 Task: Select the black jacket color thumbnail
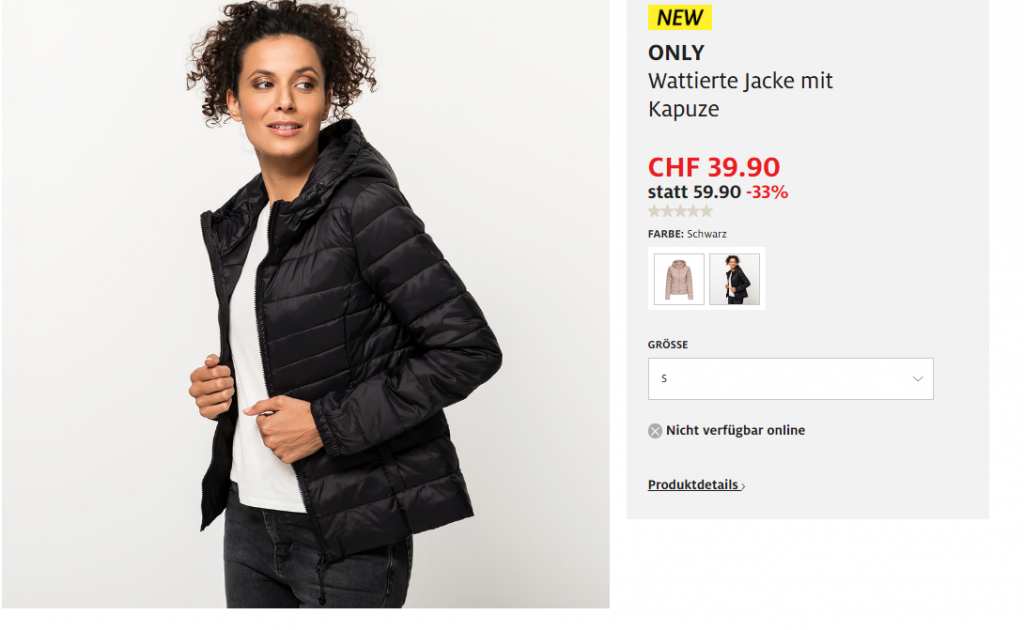click(x=735, y=279)
